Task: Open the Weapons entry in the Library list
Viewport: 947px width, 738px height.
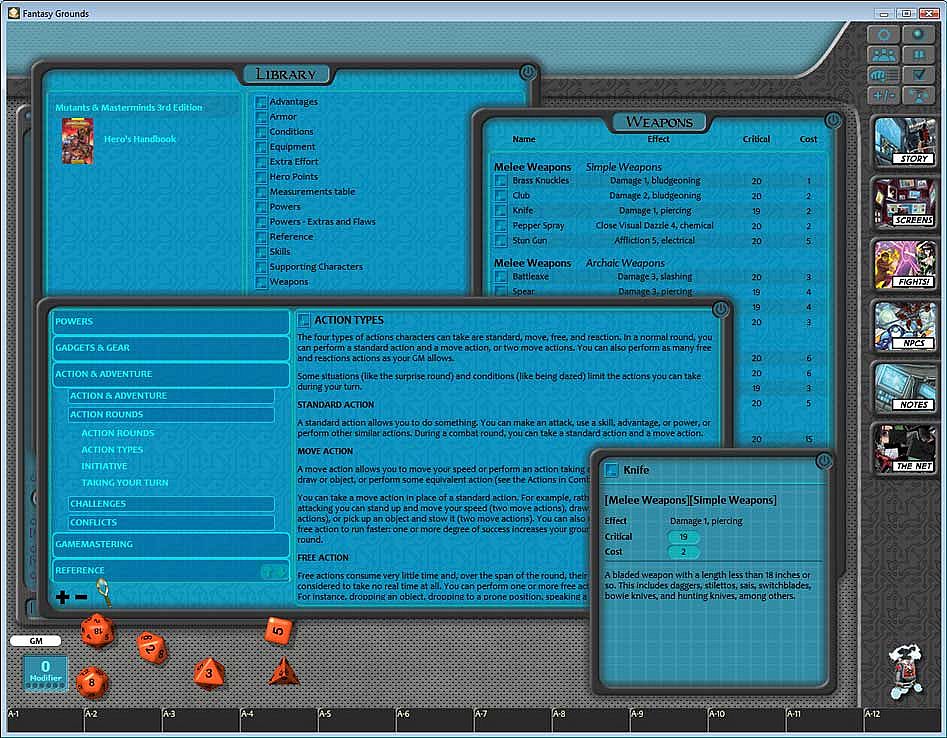Action: click(x=289, y=282)
